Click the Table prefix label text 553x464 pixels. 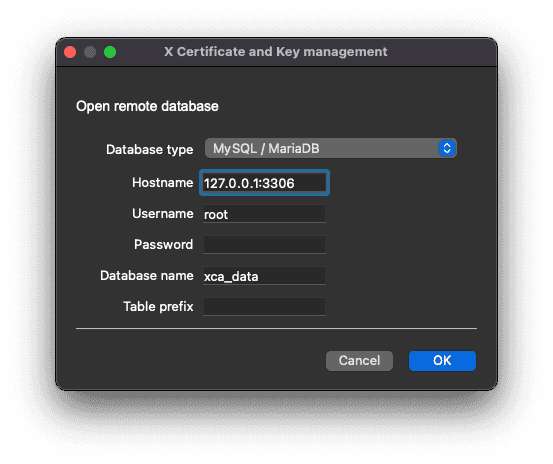coord(158,306)
